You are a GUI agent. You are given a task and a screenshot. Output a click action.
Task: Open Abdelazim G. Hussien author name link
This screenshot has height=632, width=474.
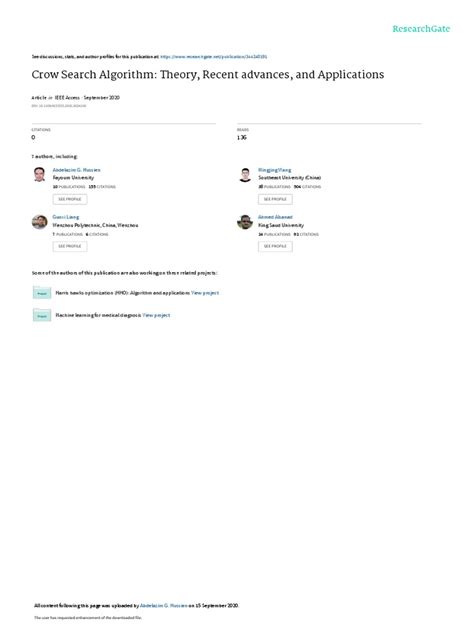tap(77, 170)
